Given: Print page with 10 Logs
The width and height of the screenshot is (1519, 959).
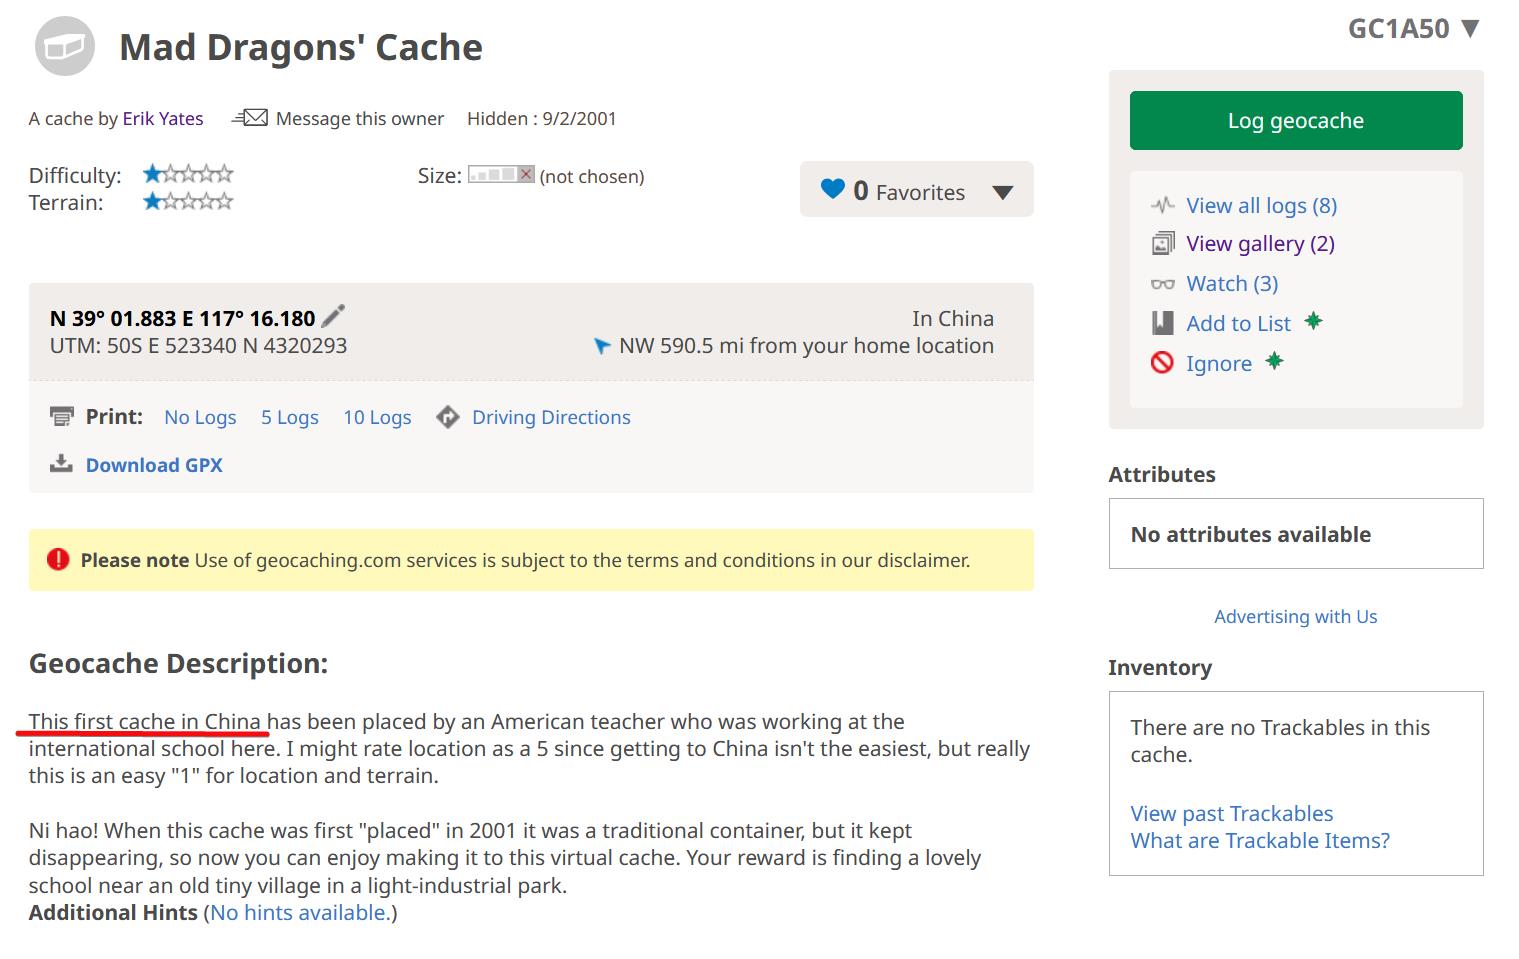Looking at the screenshot, I should coord(377,417).
